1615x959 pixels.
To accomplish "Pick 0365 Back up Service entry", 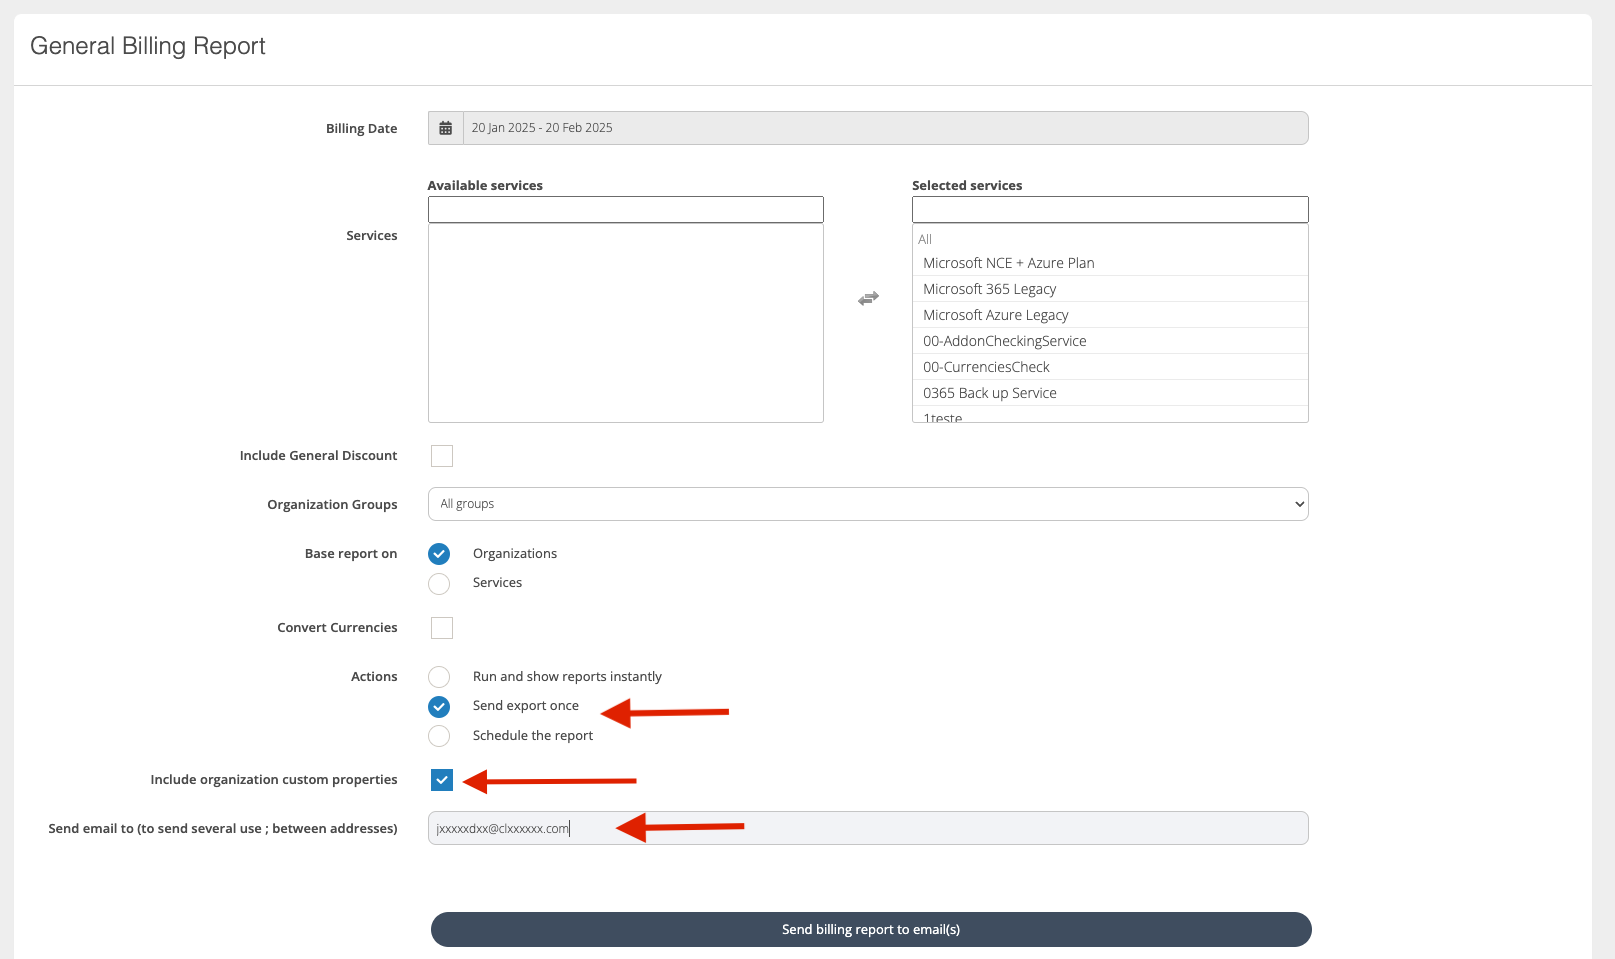I will click(989, 393).
